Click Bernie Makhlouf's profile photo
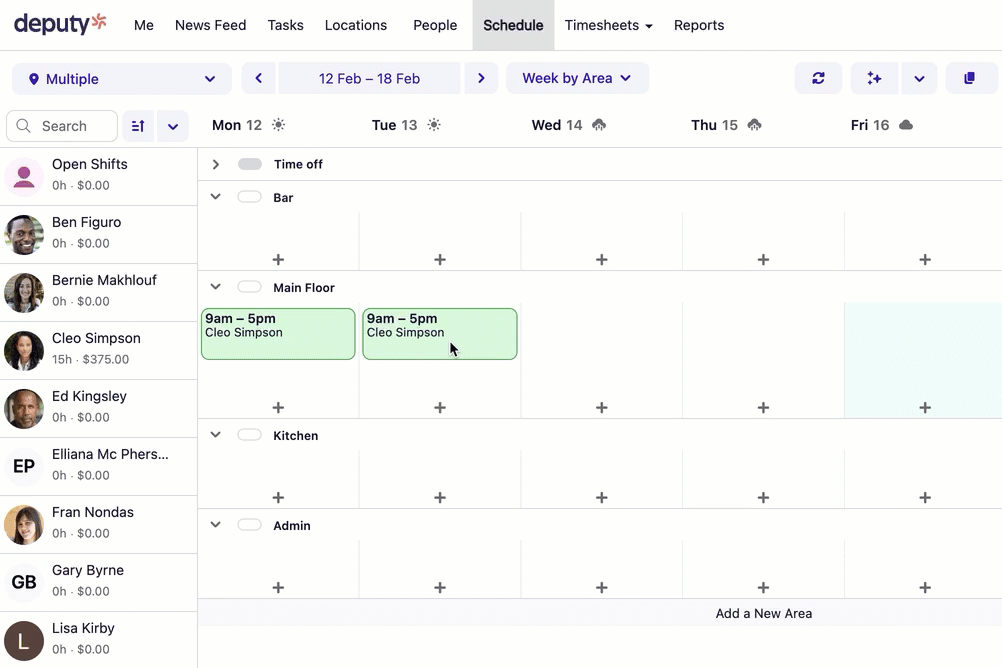1002x668 pixels. click(24, 293)
